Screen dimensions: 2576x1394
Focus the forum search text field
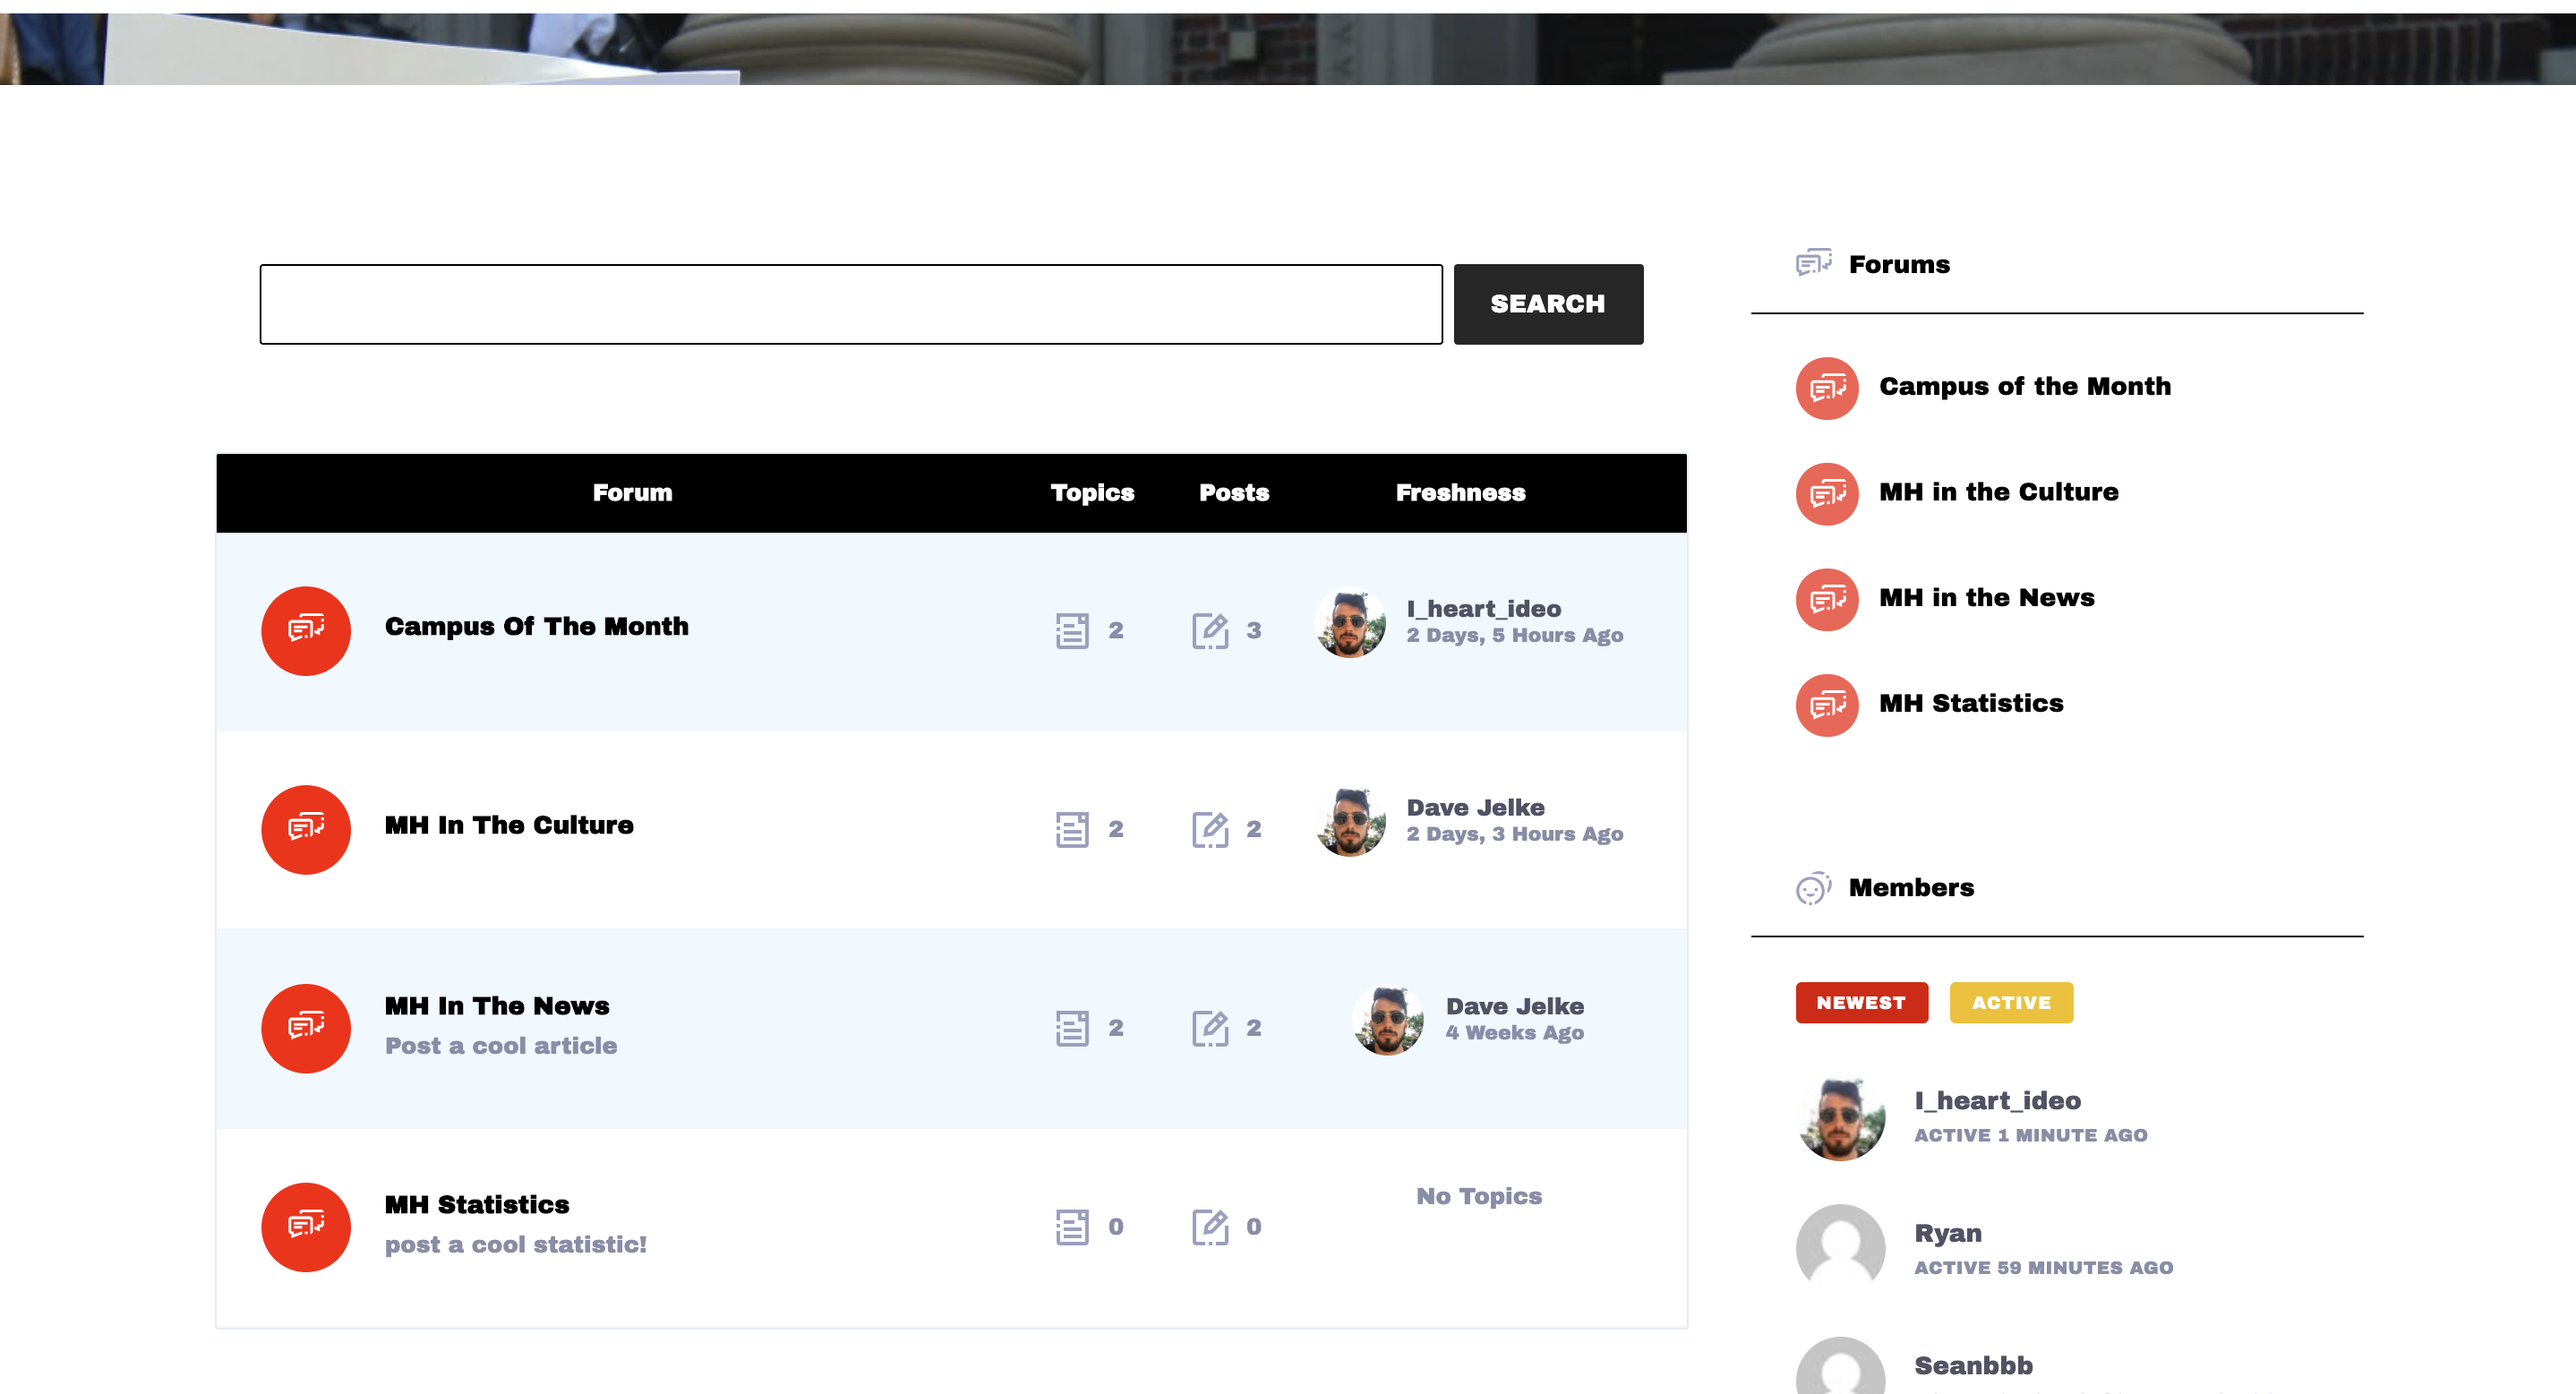coord(851,304)
